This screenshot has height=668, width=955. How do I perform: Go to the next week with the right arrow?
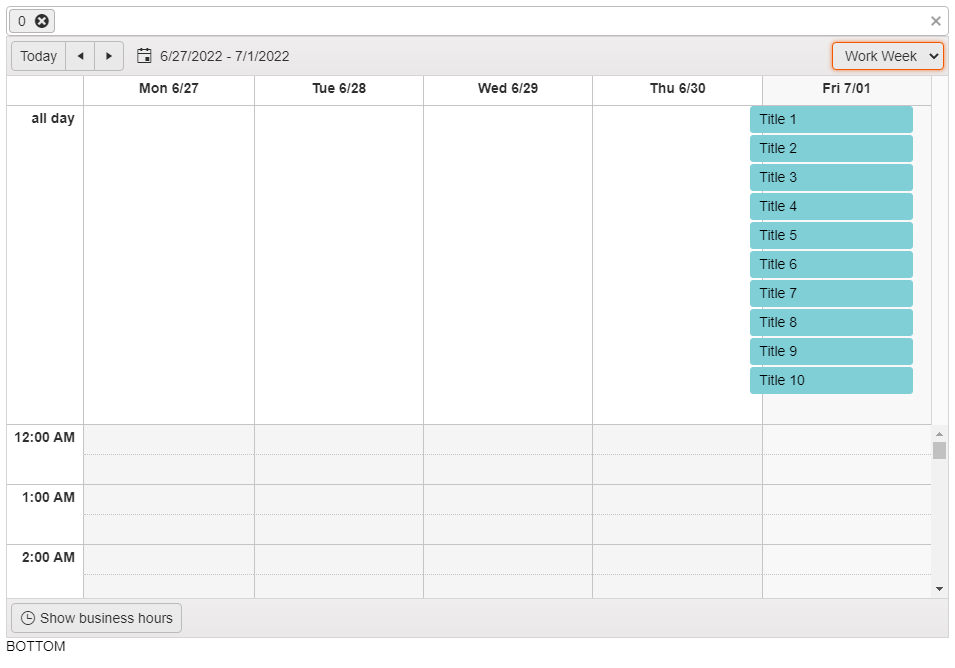[x=109, y=56]
